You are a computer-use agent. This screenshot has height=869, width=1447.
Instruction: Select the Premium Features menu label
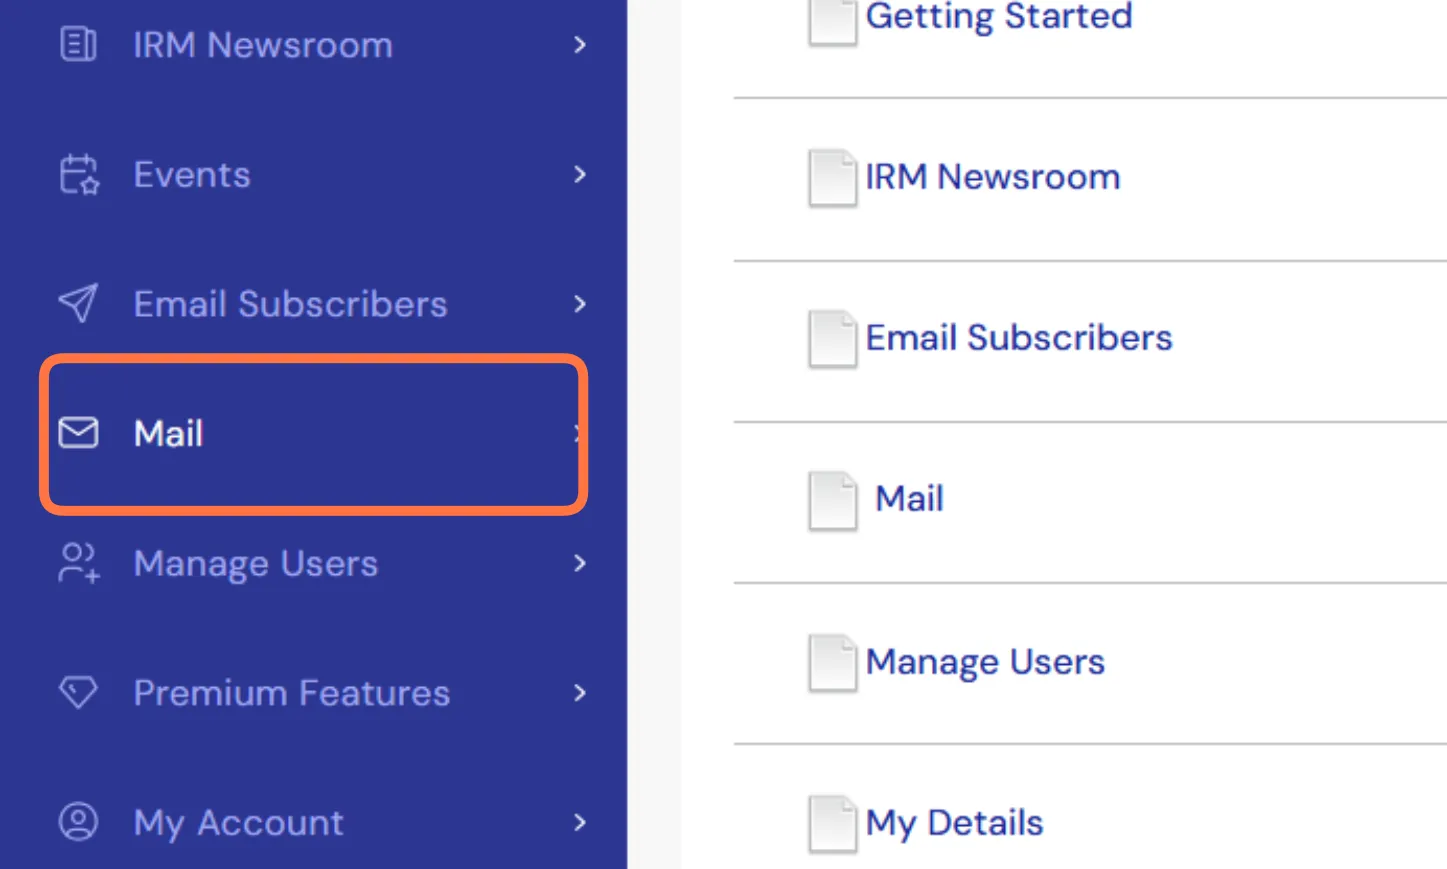[292, 693]
